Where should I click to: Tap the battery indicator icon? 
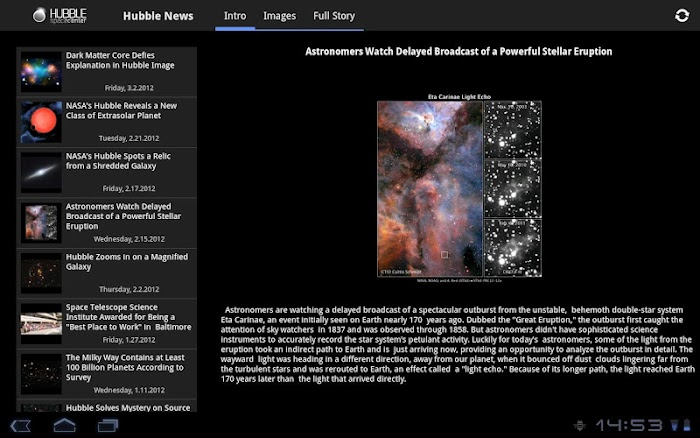pyautogui.click(x=687, y=425)
